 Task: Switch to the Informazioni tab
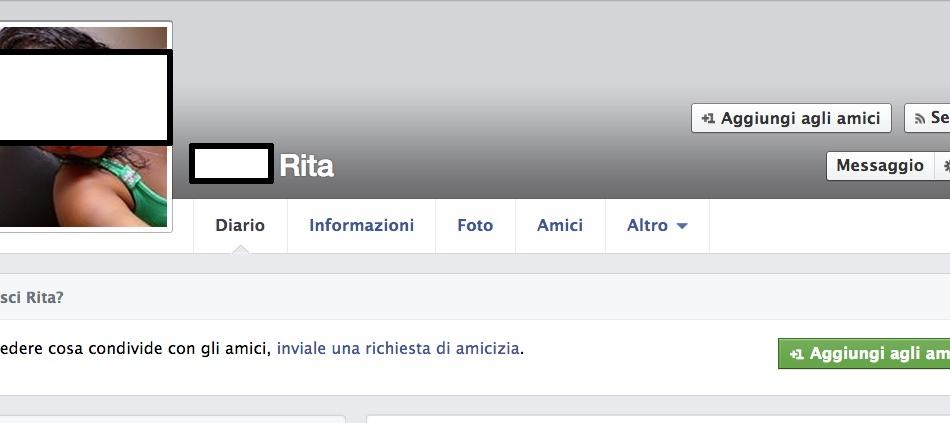pyautogui.click(x=362, y=225)
